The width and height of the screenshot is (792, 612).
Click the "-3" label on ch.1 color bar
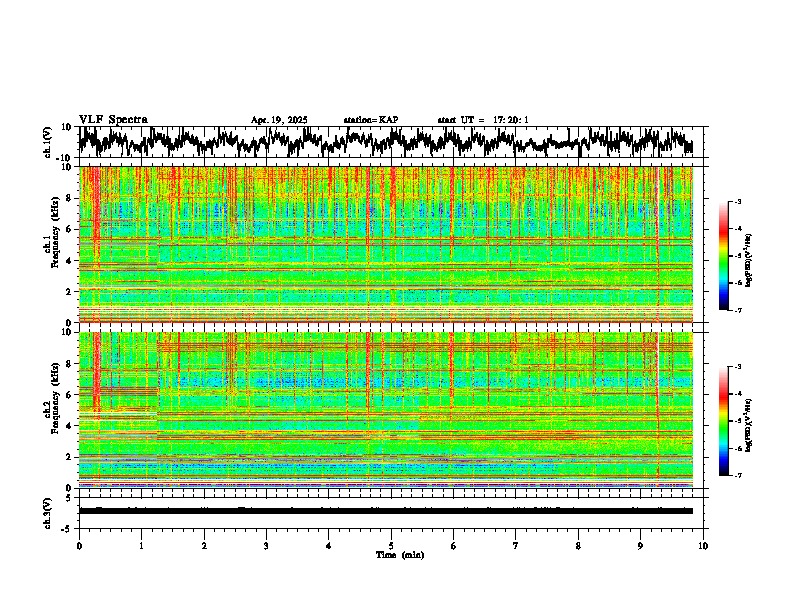(x=737, y=201)
